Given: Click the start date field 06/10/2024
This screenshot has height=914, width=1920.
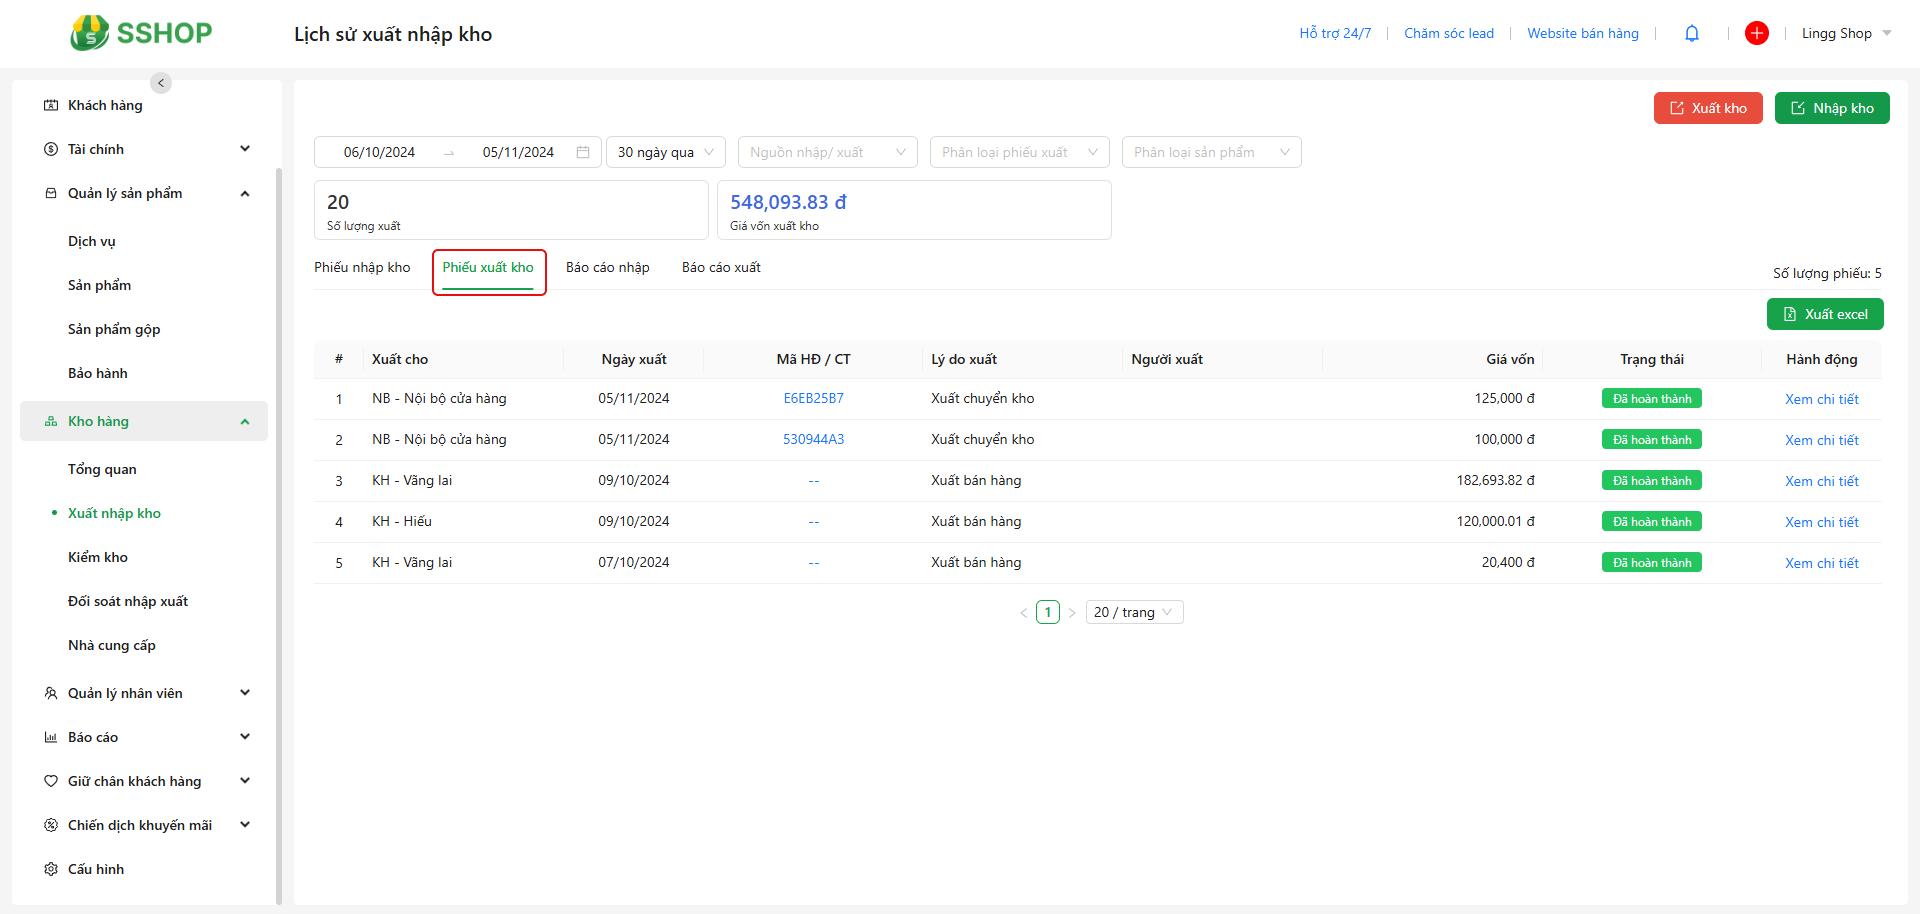Looking at the screenshot, I should pyautogui.click(x=379, y=152).
